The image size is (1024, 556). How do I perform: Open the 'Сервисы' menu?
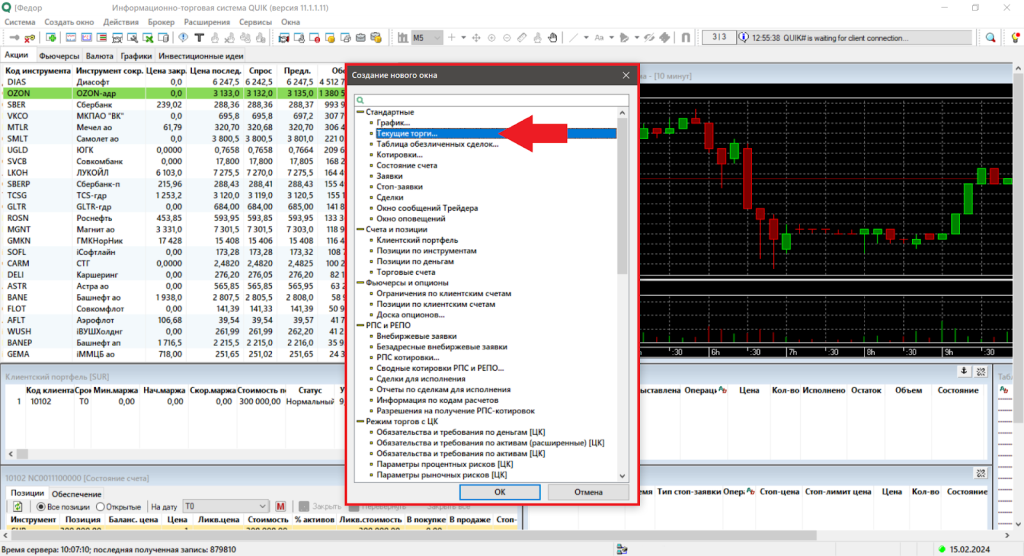pos(255,22)
